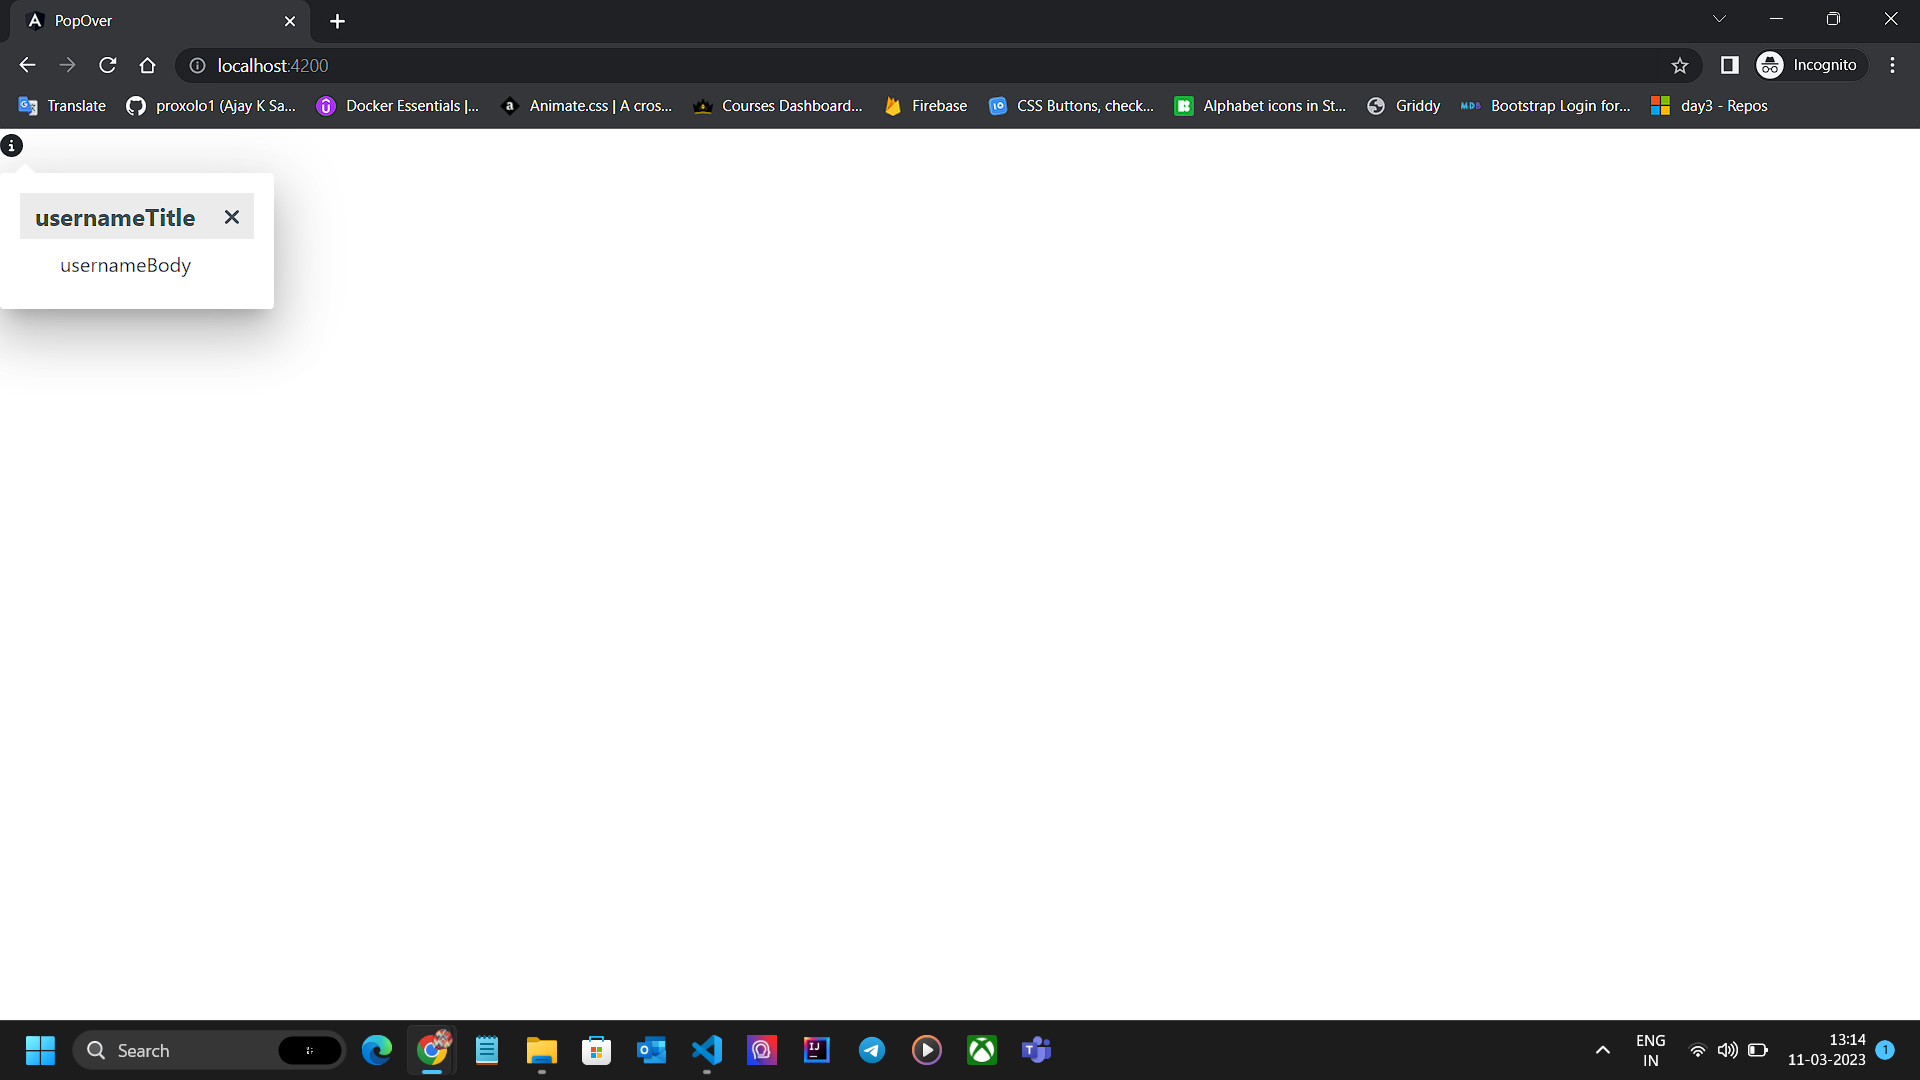Launch Telegram from the taskbar
1920x1080 pixels.
(872, 1050)
